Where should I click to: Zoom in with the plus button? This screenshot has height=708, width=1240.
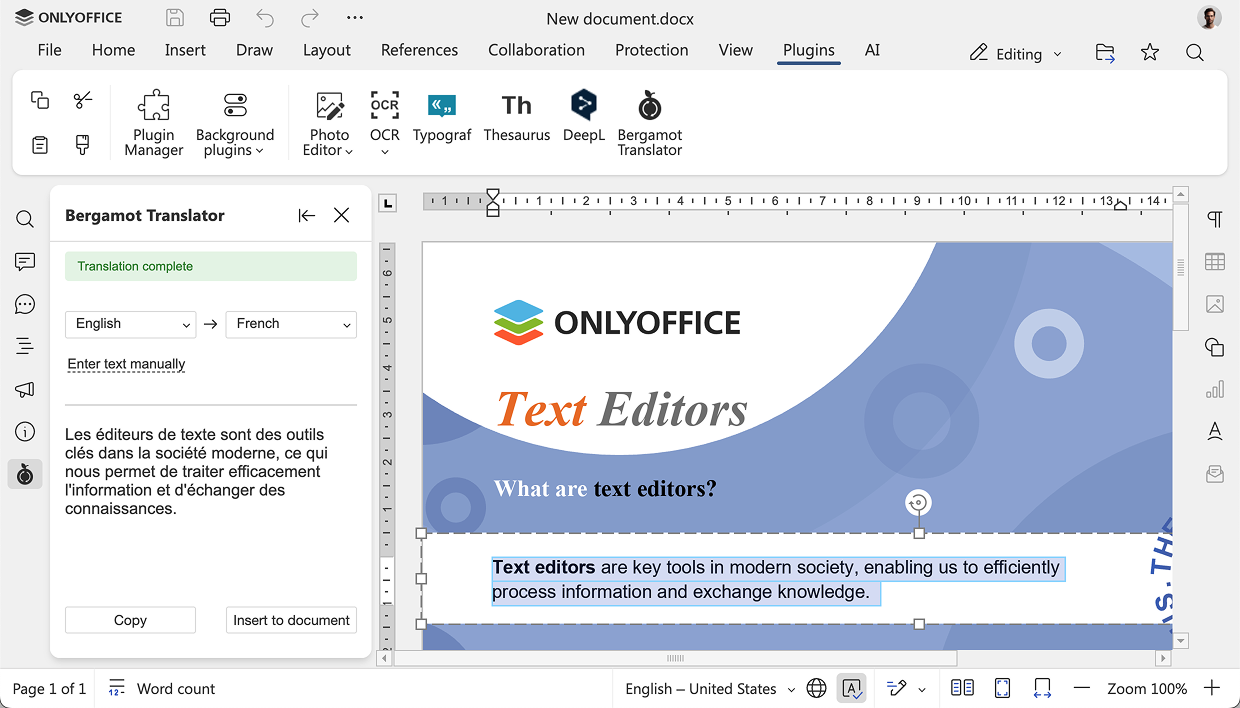click(1212, 688)
